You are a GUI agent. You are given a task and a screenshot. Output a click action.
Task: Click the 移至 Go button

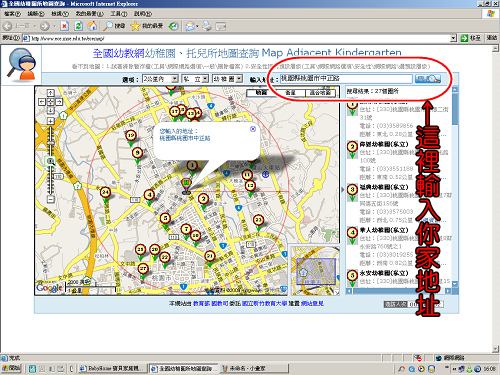click(471, 38)
